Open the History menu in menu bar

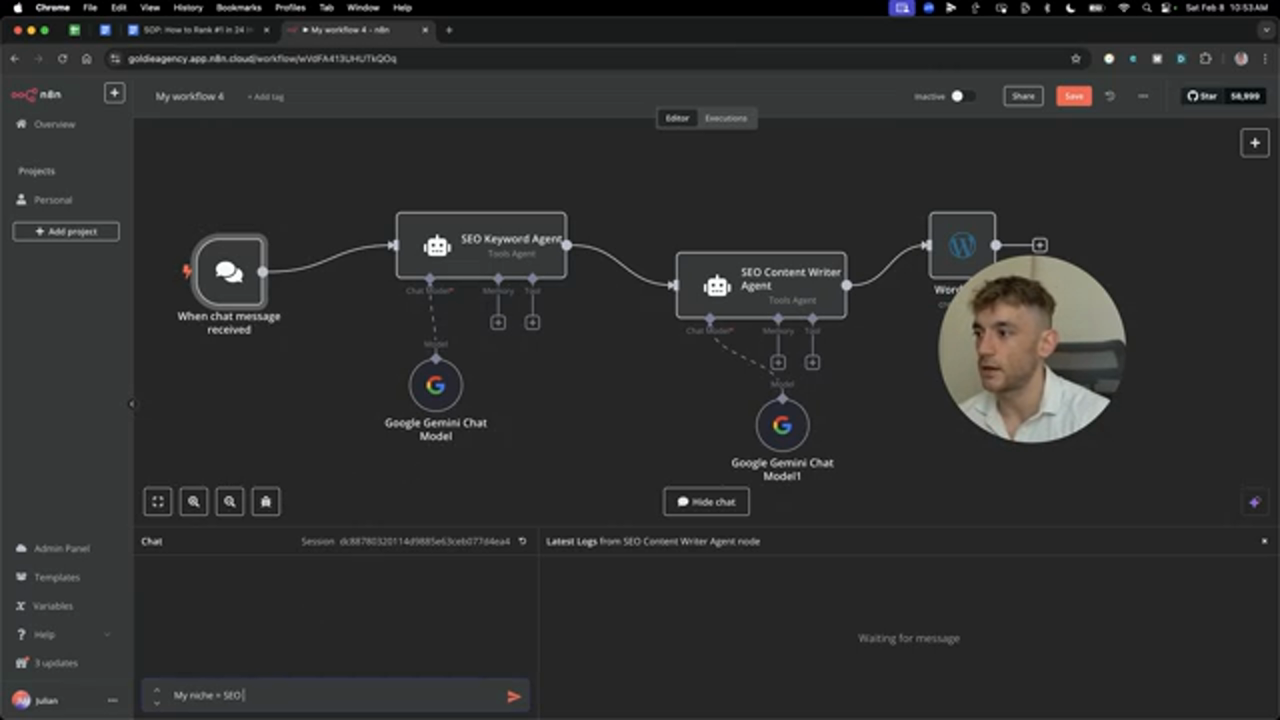pos(188,8)
